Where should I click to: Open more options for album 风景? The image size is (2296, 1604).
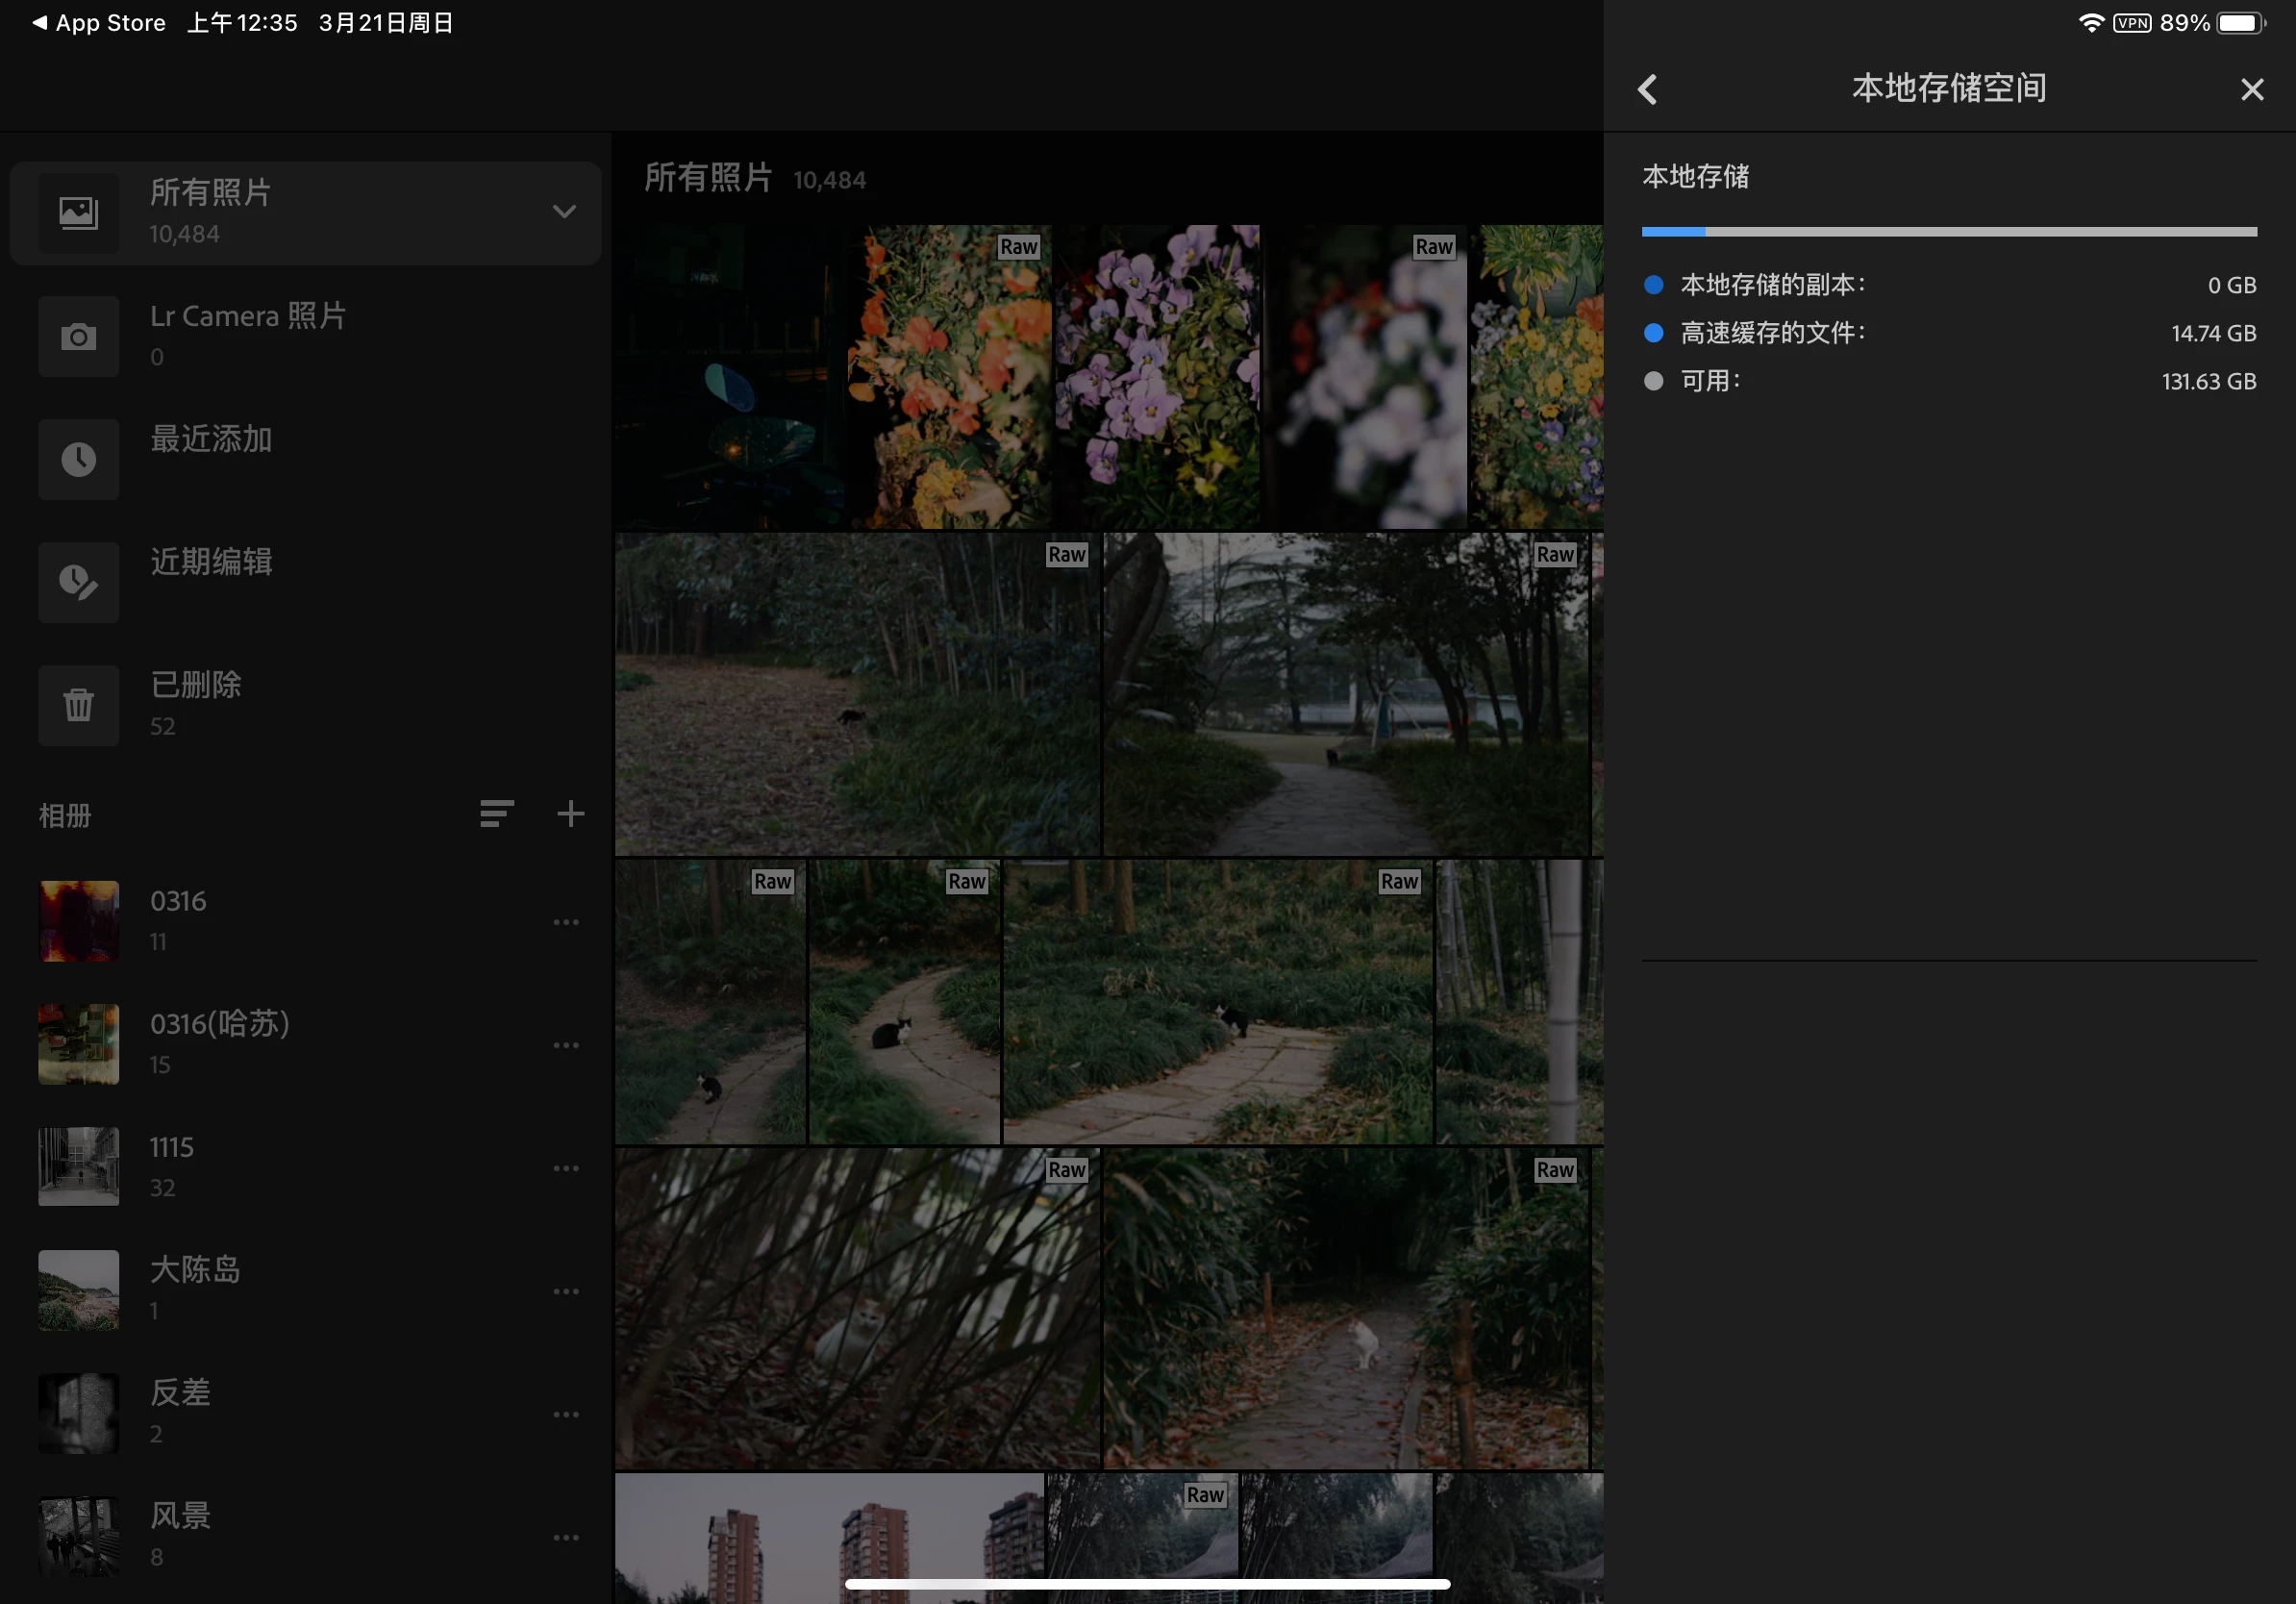coord(566,1537)
